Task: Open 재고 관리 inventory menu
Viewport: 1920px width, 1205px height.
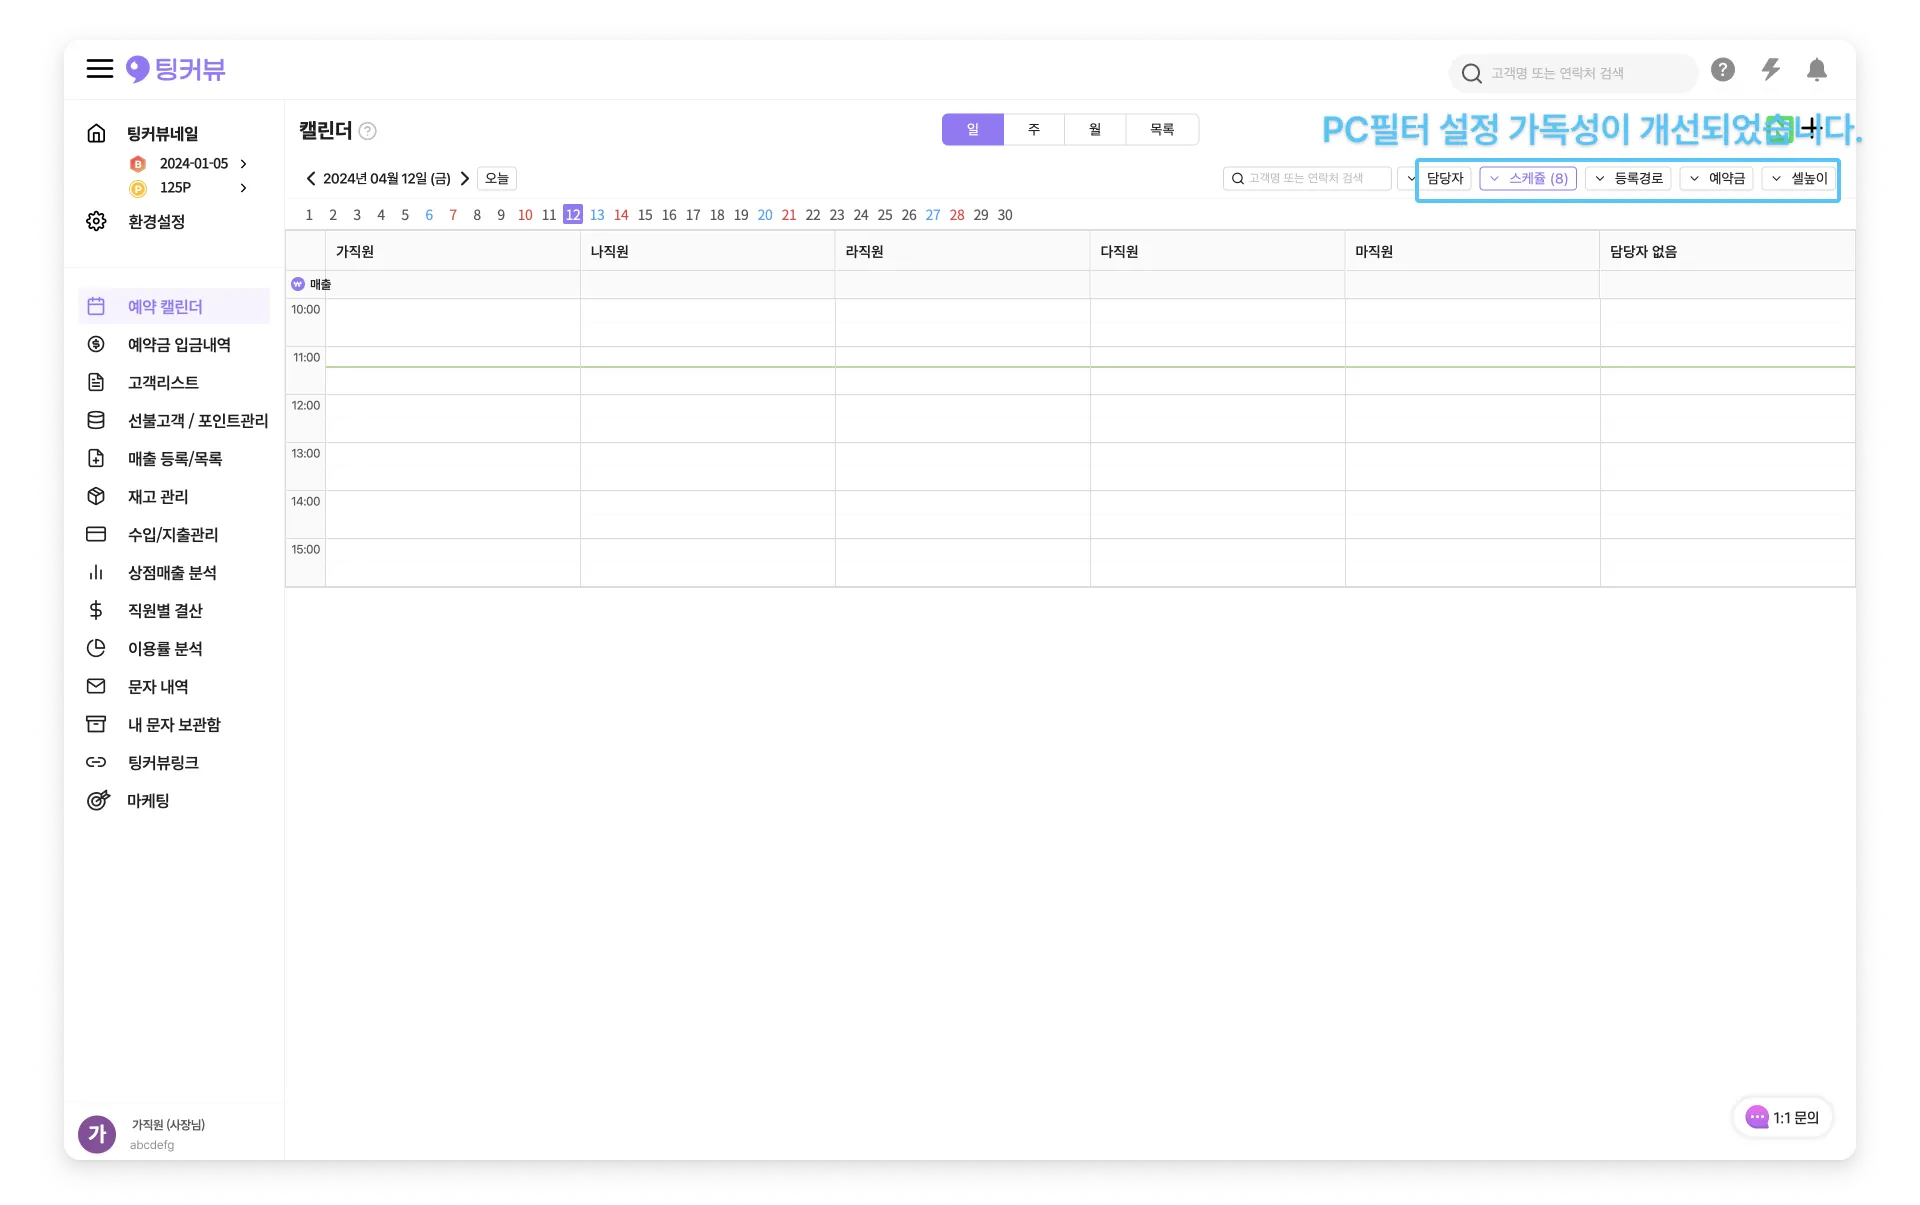Action: (x=157, y=497)
